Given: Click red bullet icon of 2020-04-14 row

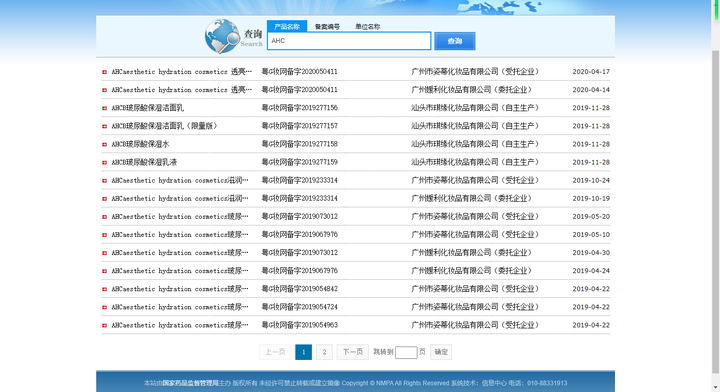Looking at the screenshot, I should (x=104, y=90).
